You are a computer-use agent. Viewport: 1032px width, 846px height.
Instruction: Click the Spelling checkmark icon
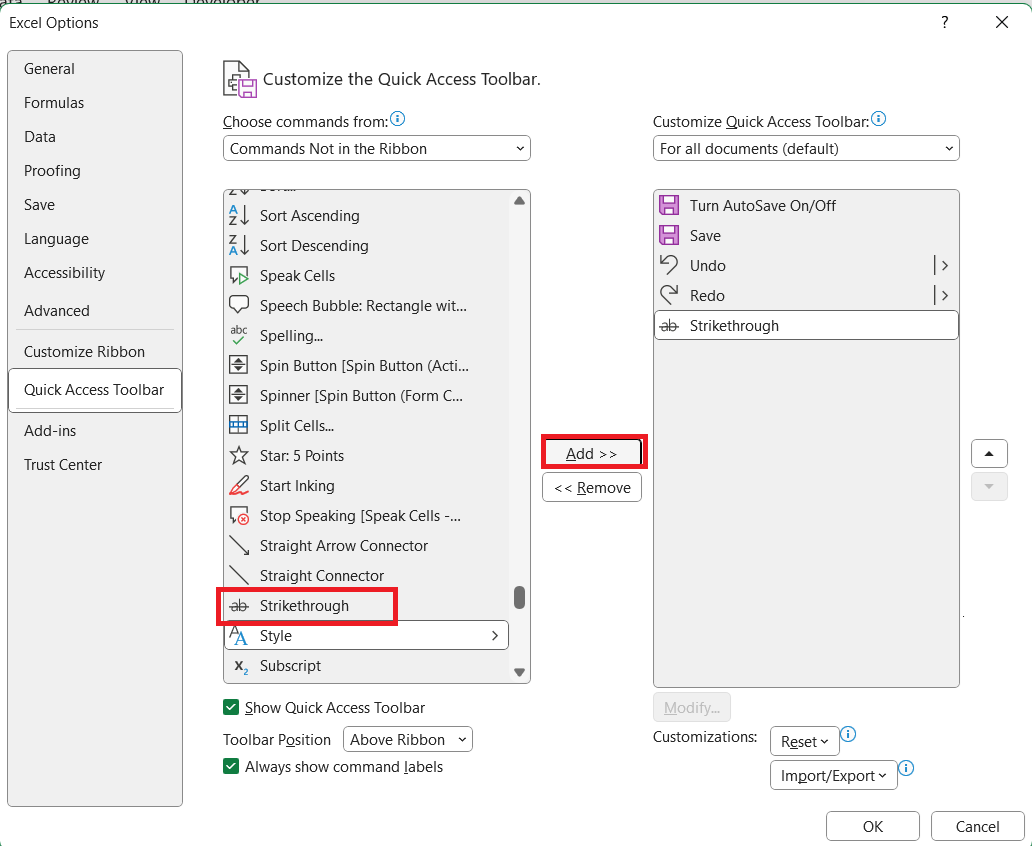[x=239, y=336]
